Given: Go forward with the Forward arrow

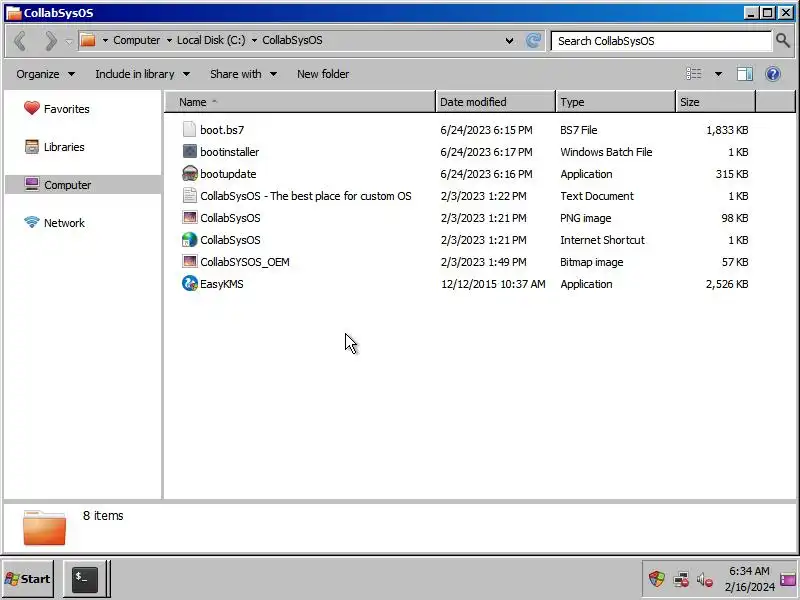Looking at the screenshot, I should (x=50, y=40).
